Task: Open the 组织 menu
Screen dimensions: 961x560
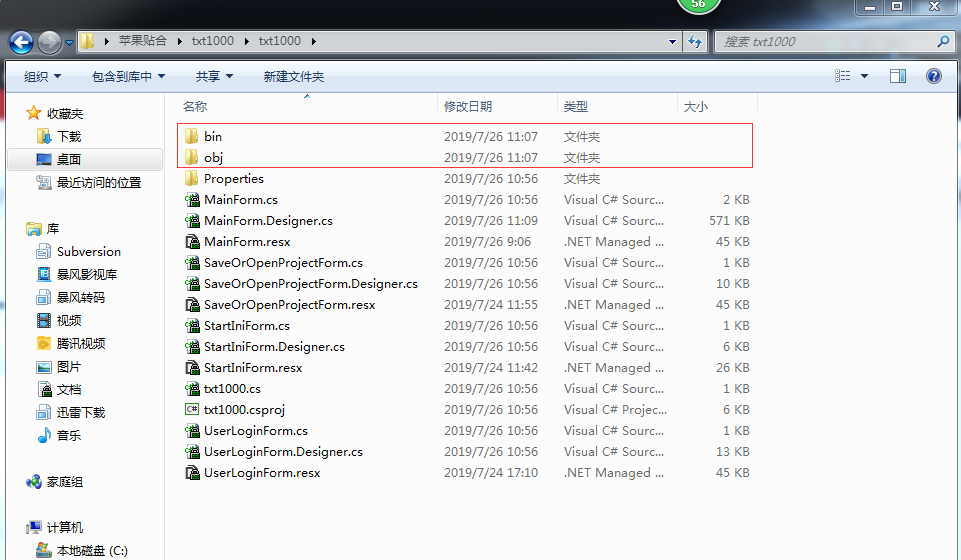Action: click(42, 77)
